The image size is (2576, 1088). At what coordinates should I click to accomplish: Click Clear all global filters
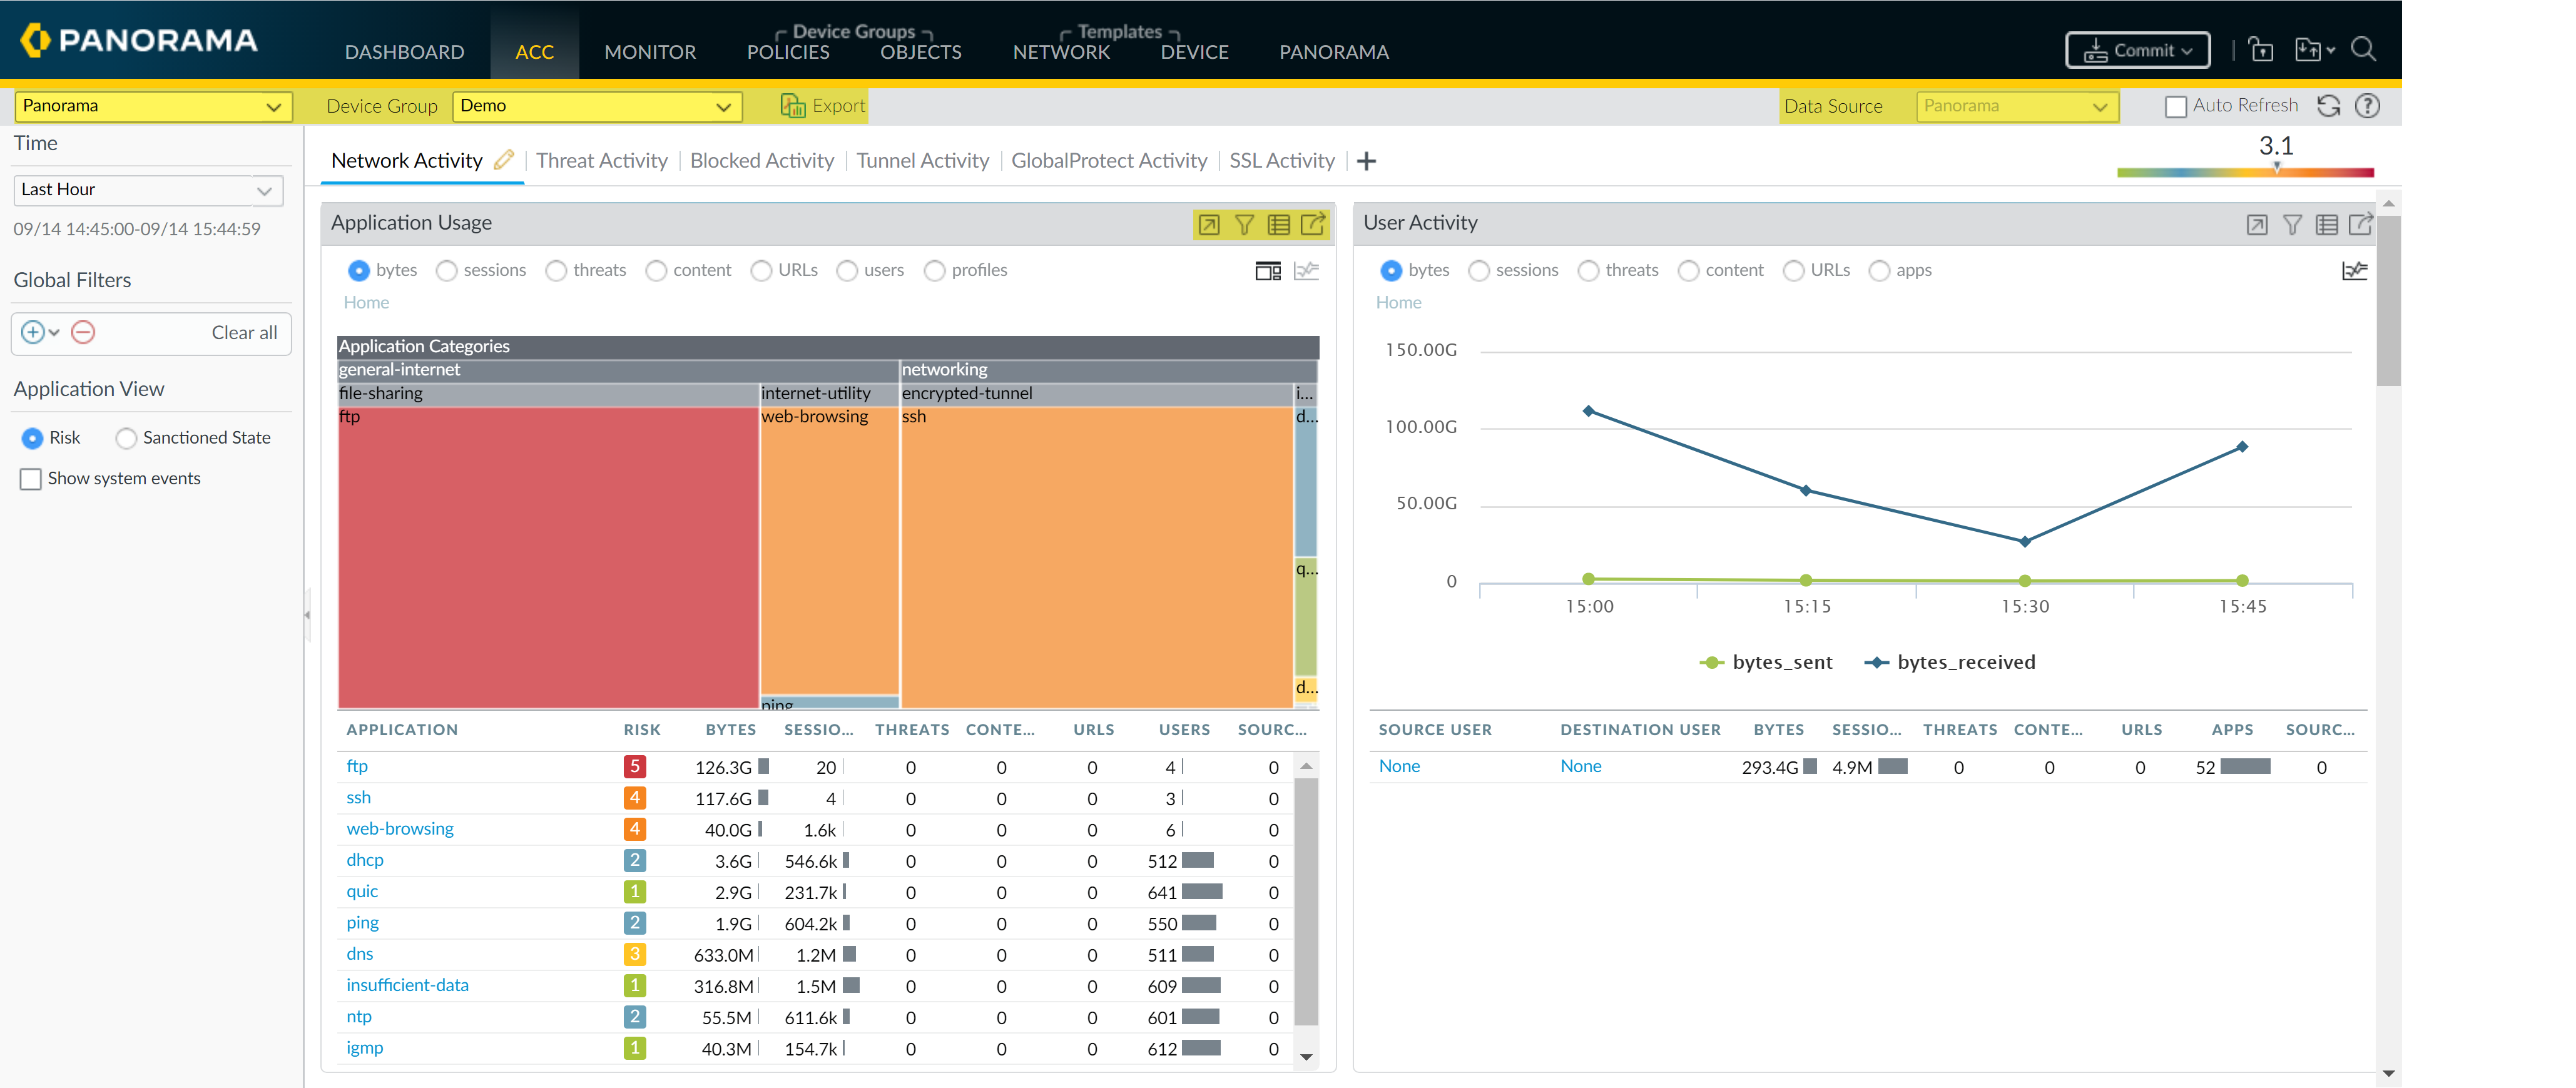point(244,332)
